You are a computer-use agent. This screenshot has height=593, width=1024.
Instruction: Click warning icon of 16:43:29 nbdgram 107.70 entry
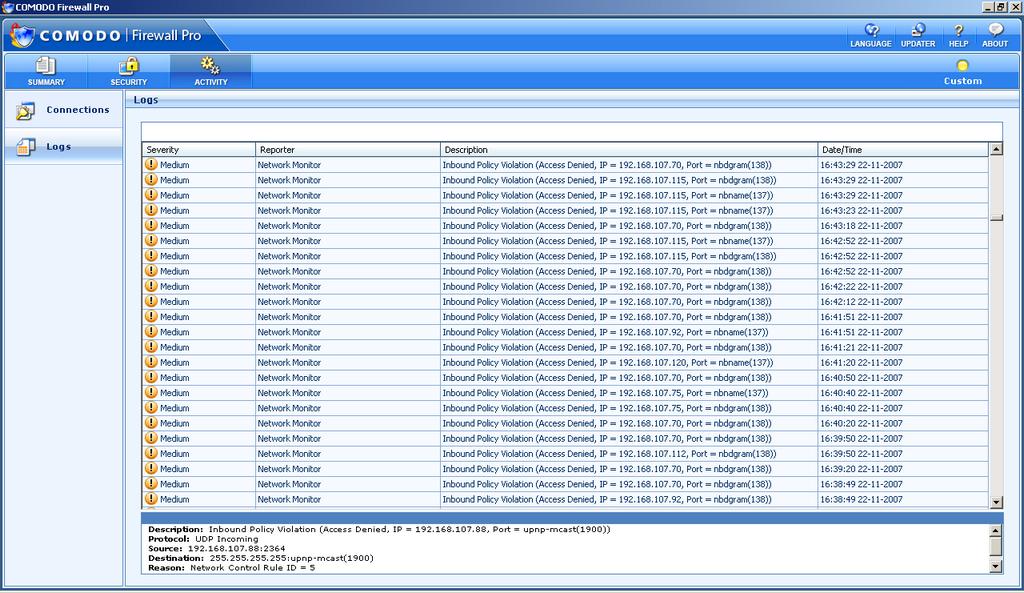[x=151, y=164]
